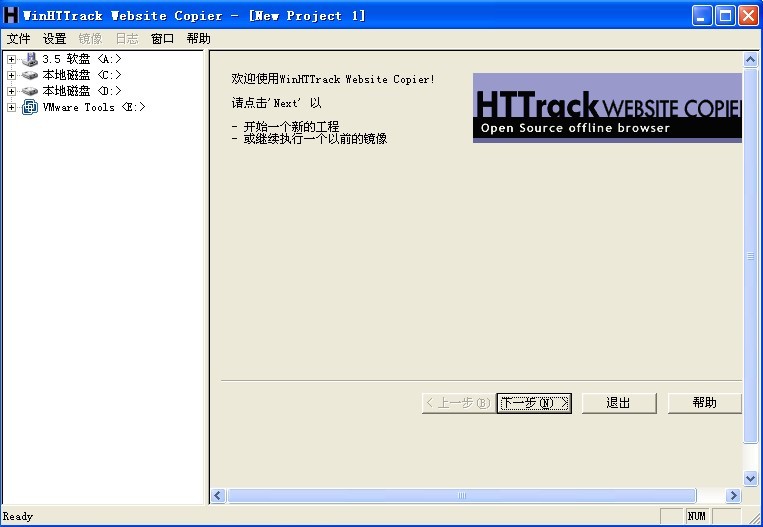Viewport: 763px width, 527px height.
Task: Expand the 本地磁盘 C: tree node
Action: click(x=11, y=75)
